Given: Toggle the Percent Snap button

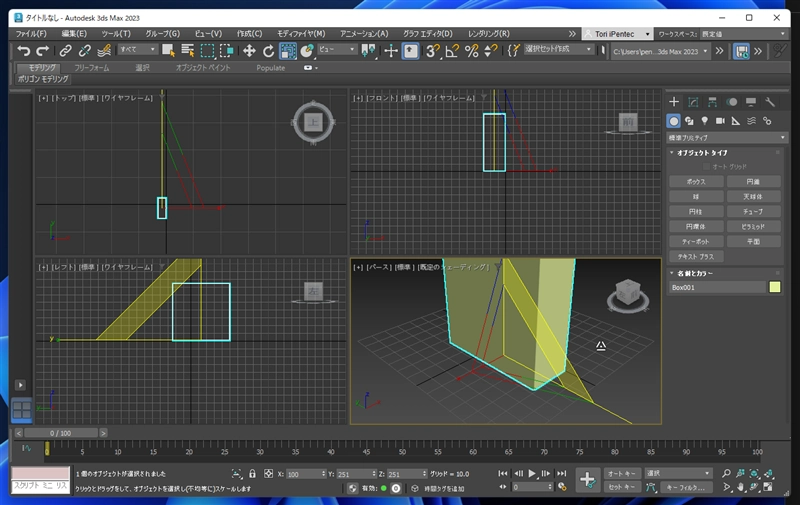Looking at the screenshot, I should (471, 50).
